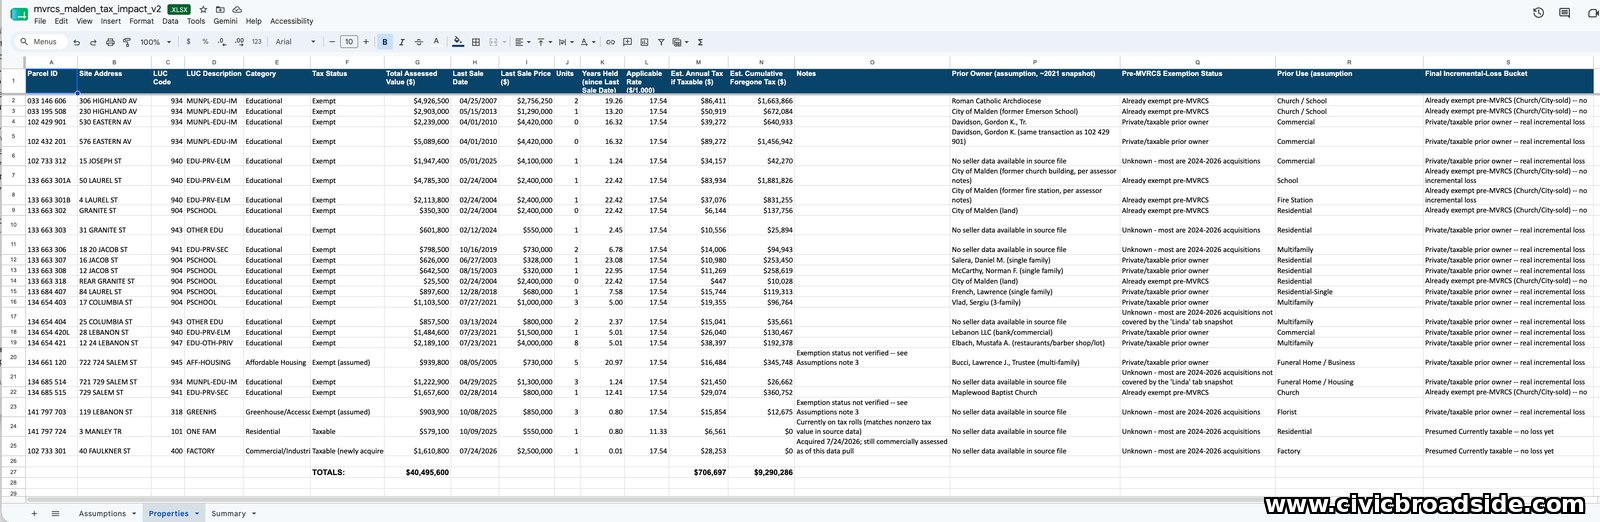
Task: Undo the last action
Action: tap(76, 42)
